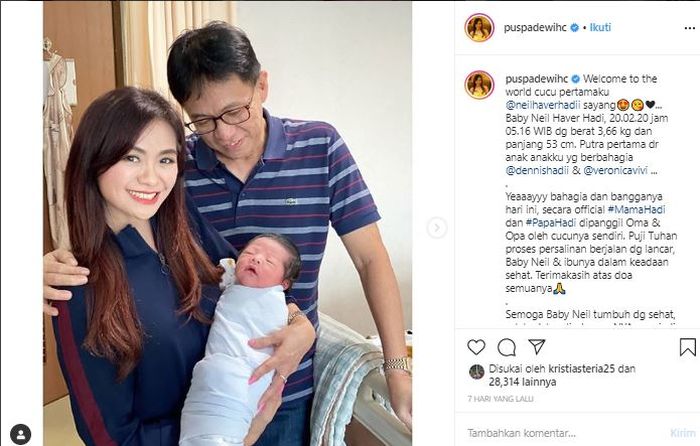Show tagged people icon on photo

pos(21,434)
